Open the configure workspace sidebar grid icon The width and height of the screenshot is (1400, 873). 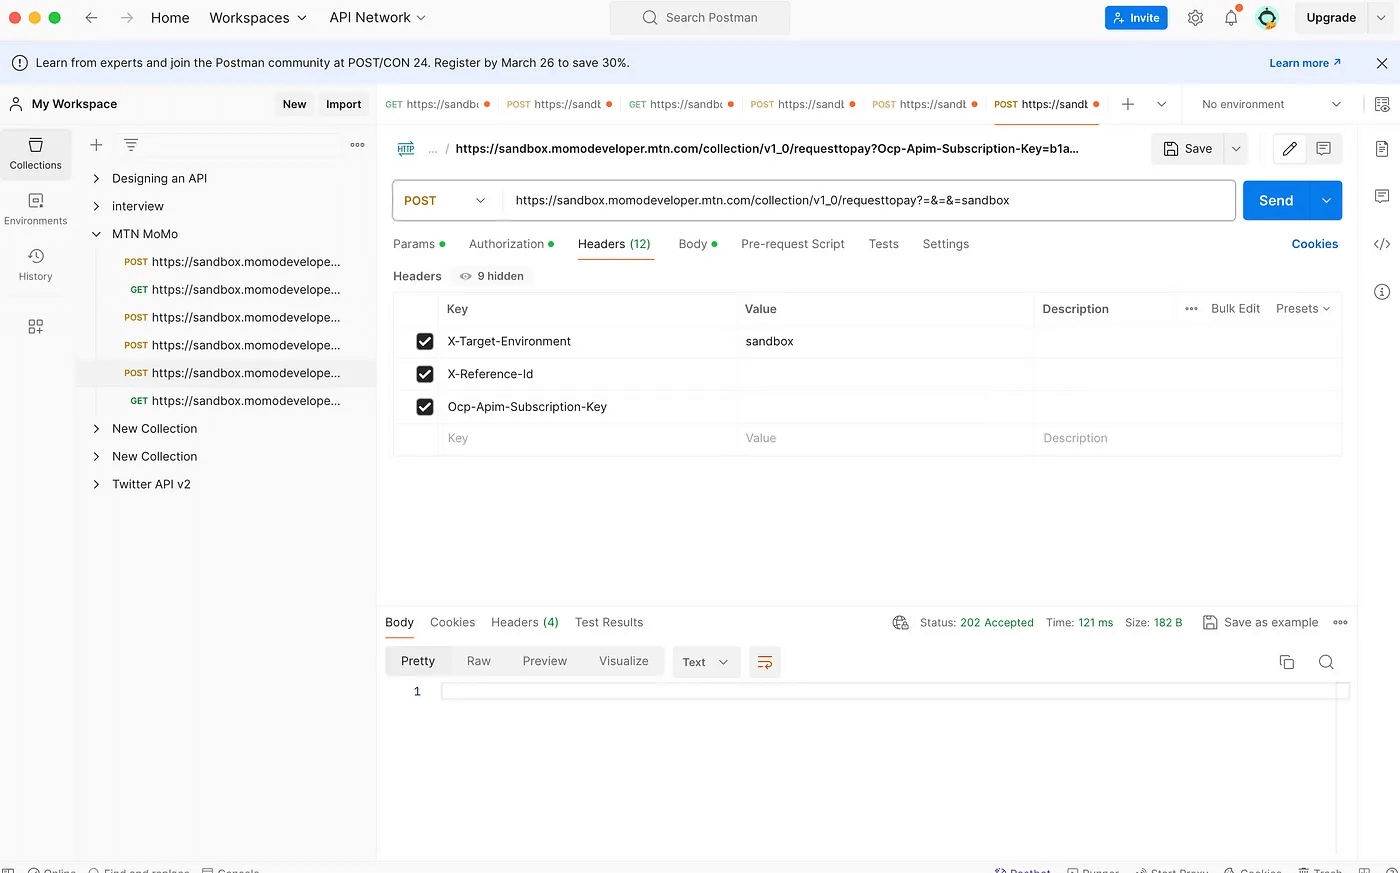pos(36,326)
